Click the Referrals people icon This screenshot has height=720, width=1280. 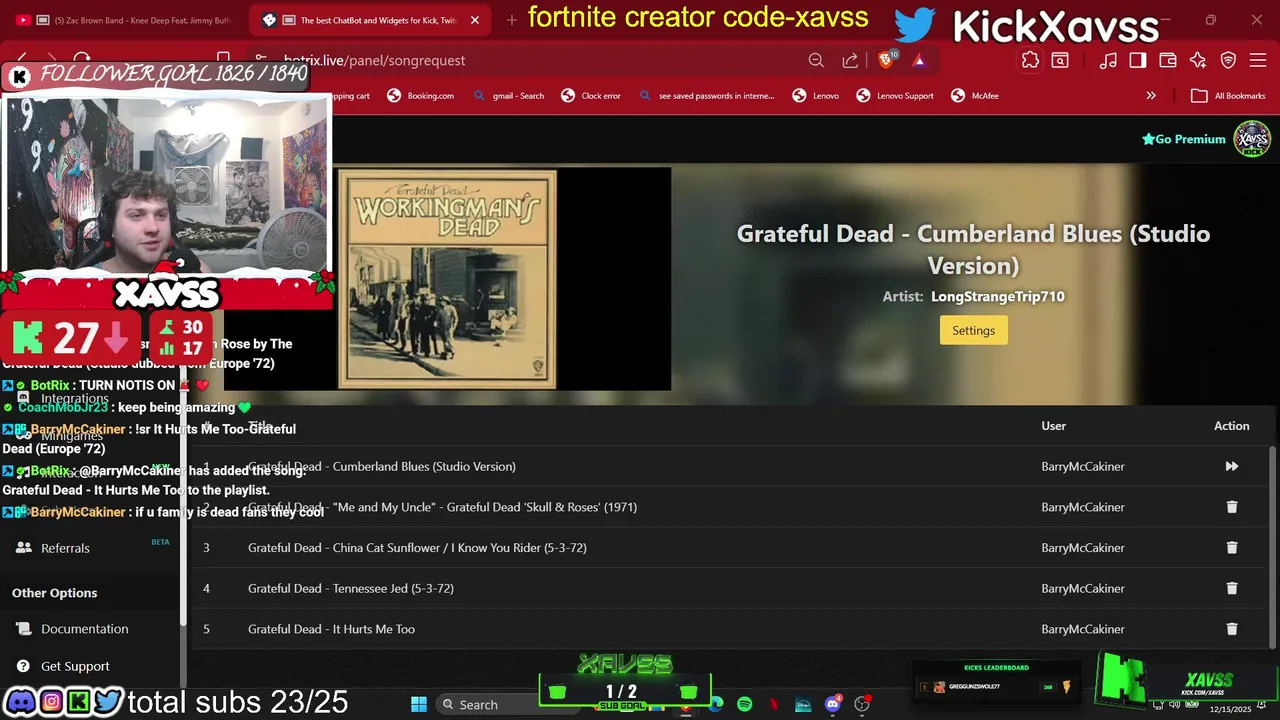point(23,548)
